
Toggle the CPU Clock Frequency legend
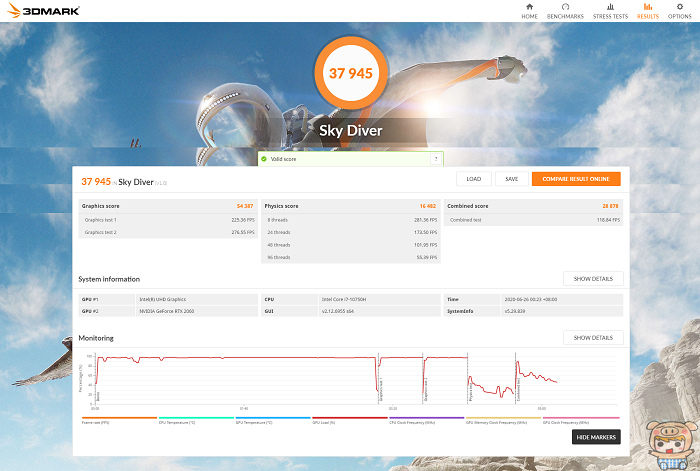pyautogui.click(x=426, y=420)
